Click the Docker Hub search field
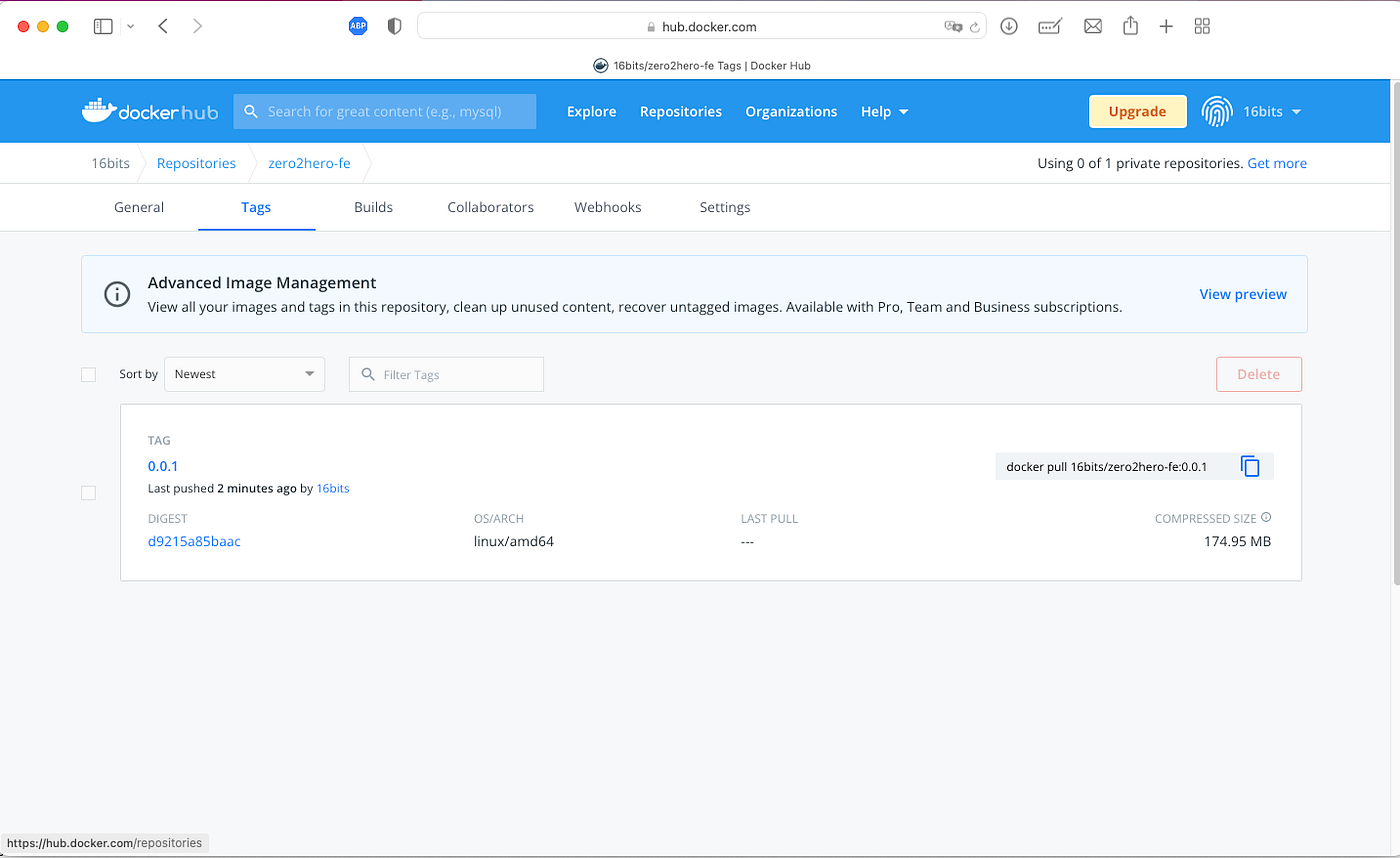Image resolution: width=1400 pixels, height=858 pixels. tap(385, 111)
